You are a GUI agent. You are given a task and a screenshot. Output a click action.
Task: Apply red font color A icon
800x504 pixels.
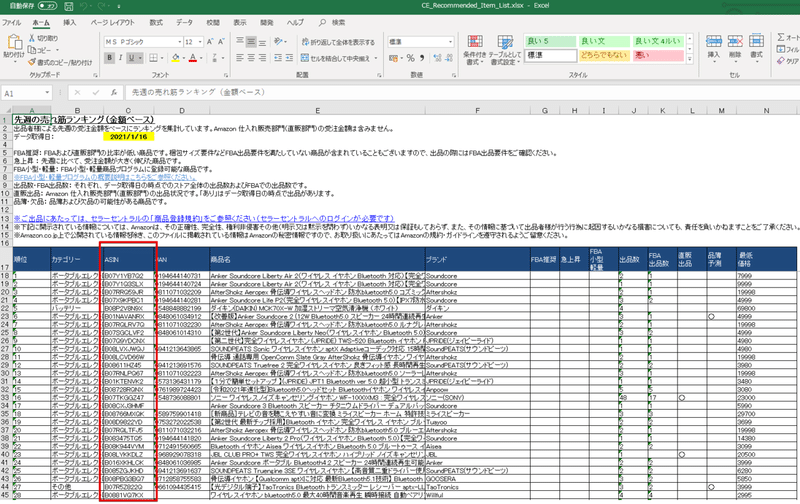click(193, 58)
